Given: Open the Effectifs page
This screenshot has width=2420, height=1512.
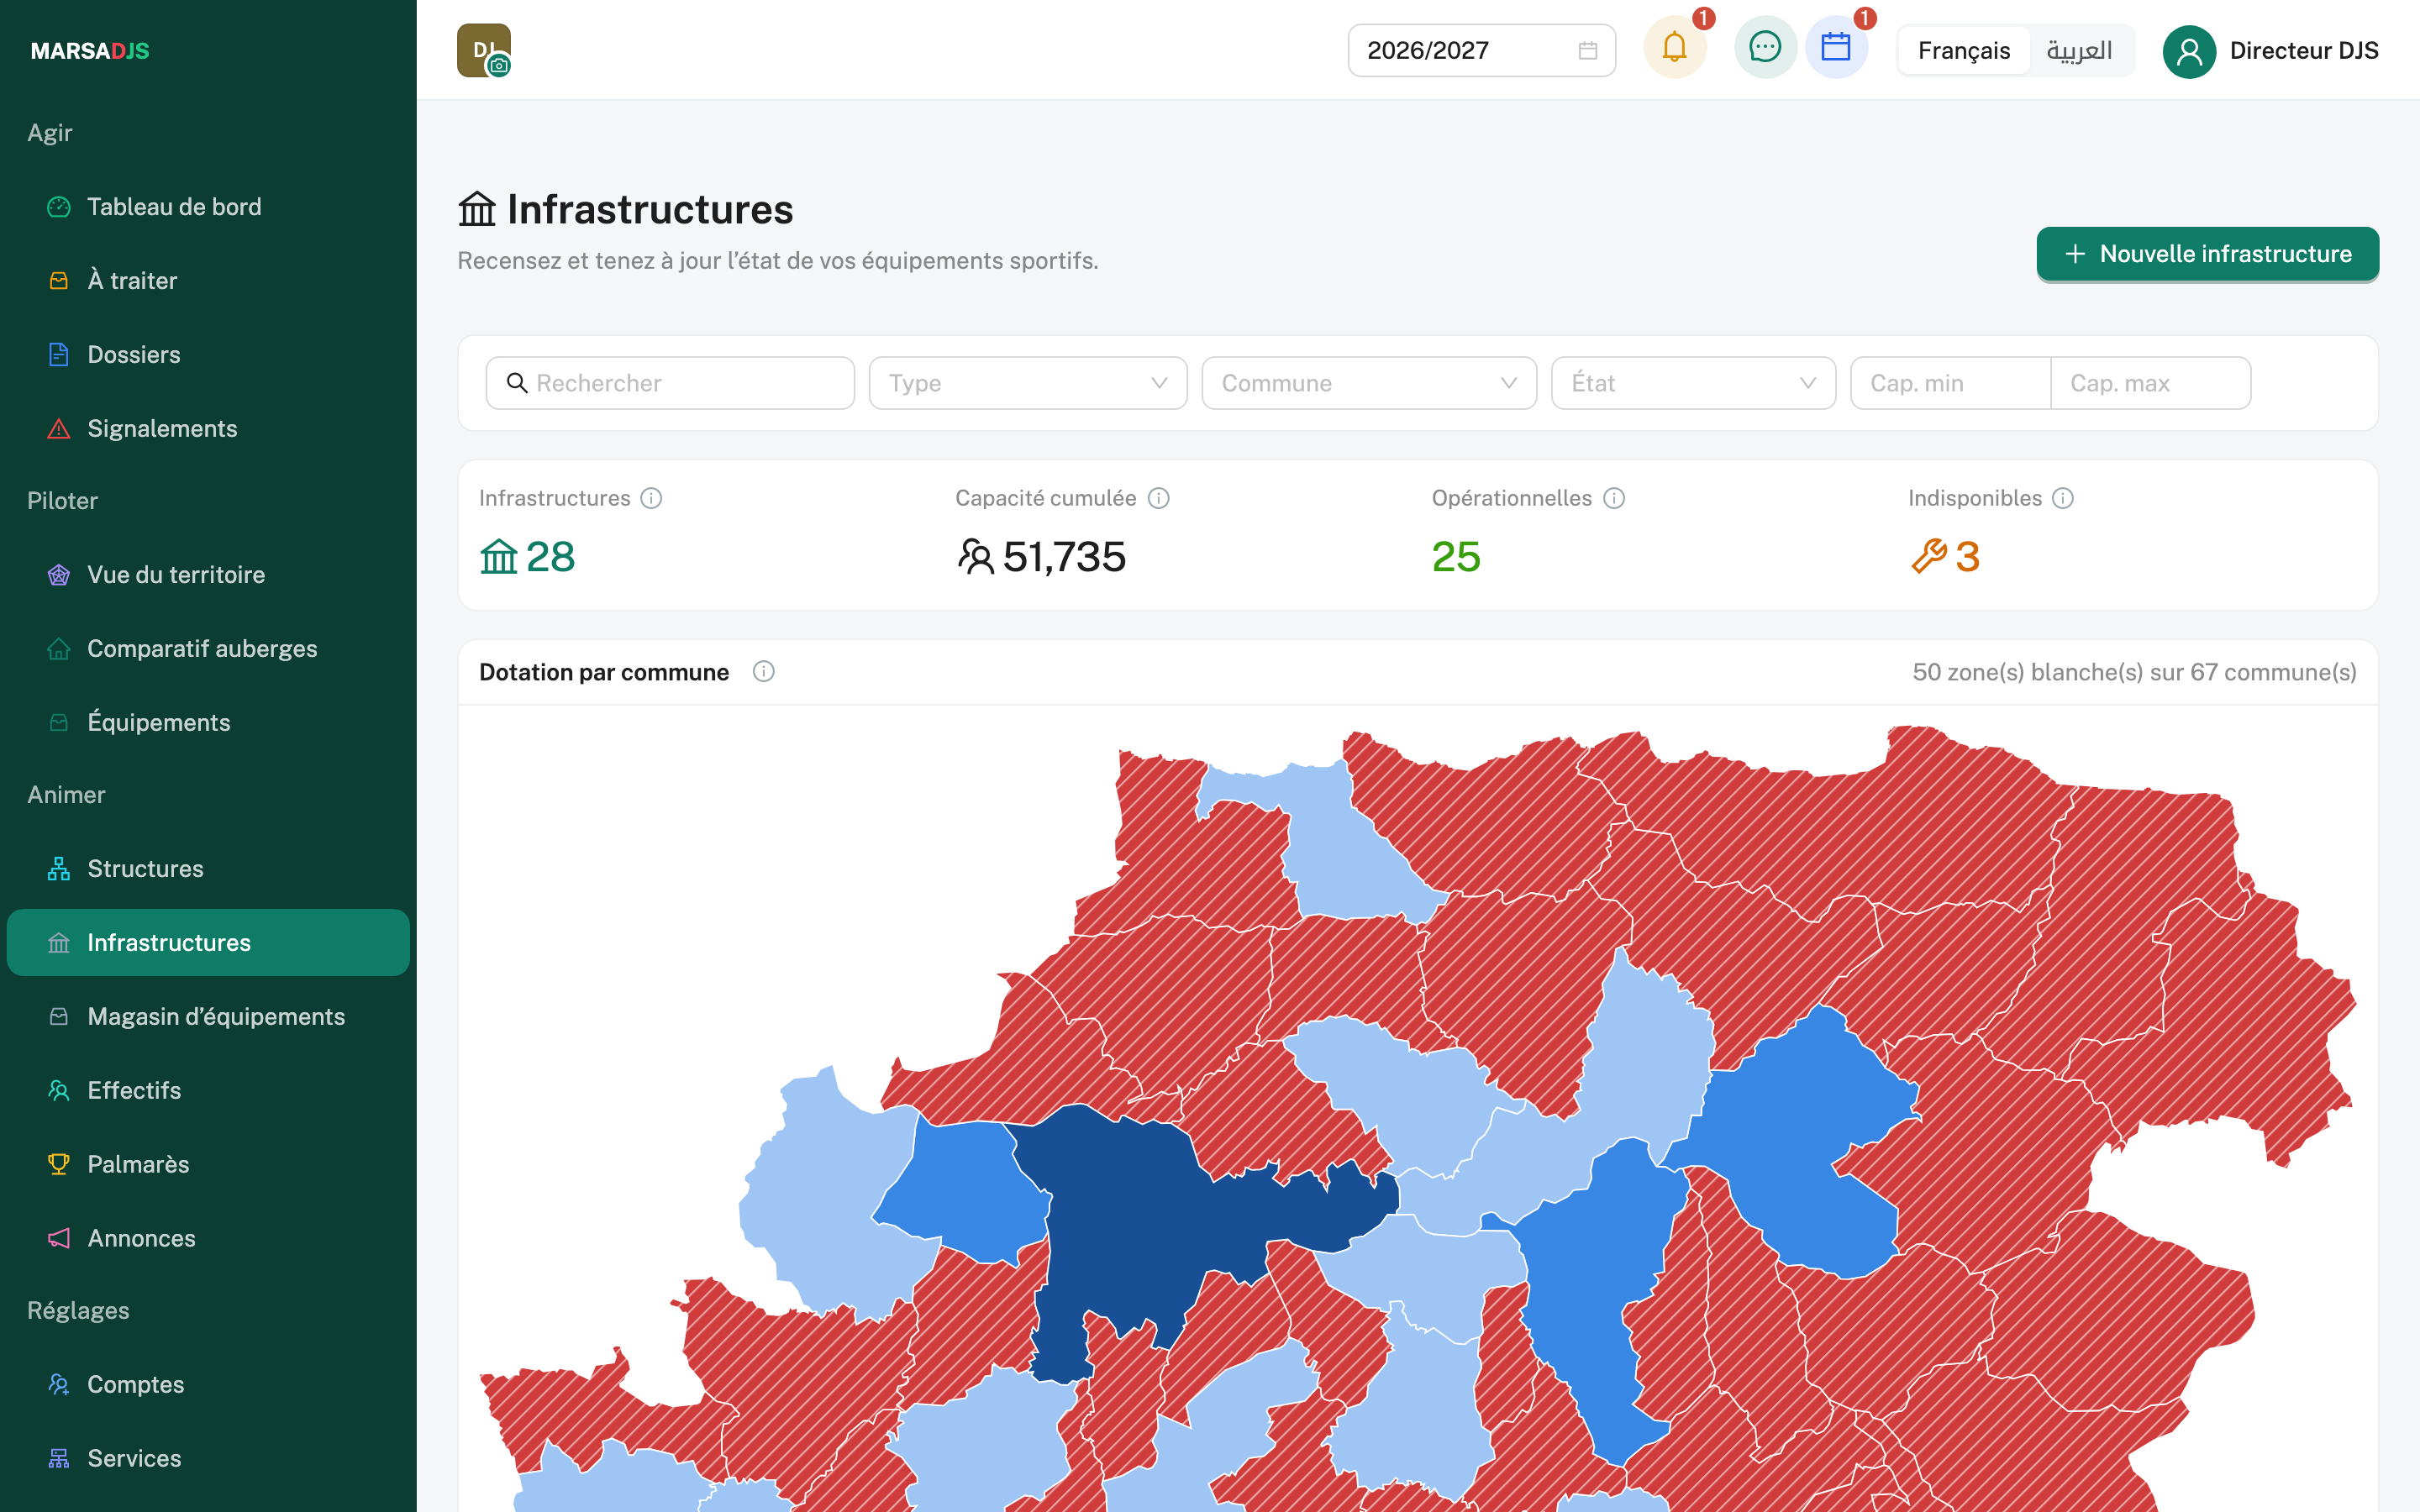Looking at the screenshot, I should [x=208, y=1091].
